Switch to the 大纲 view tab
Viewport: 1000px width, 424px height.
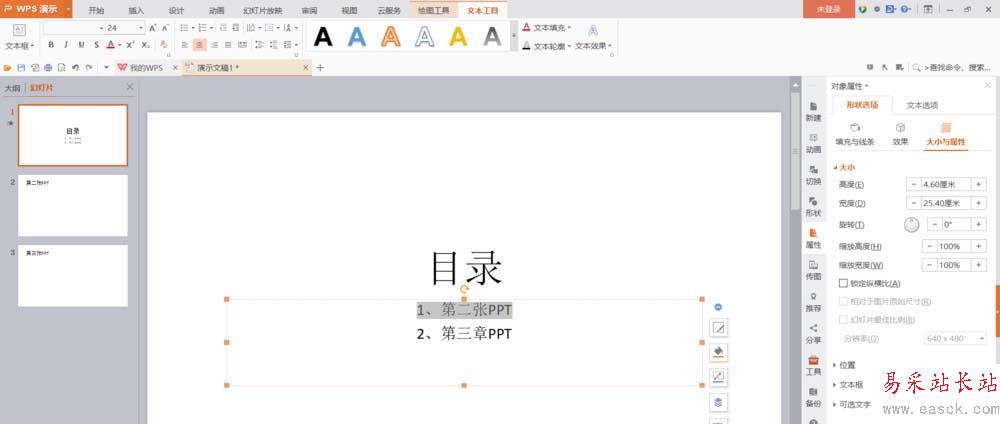click(12, 87)
